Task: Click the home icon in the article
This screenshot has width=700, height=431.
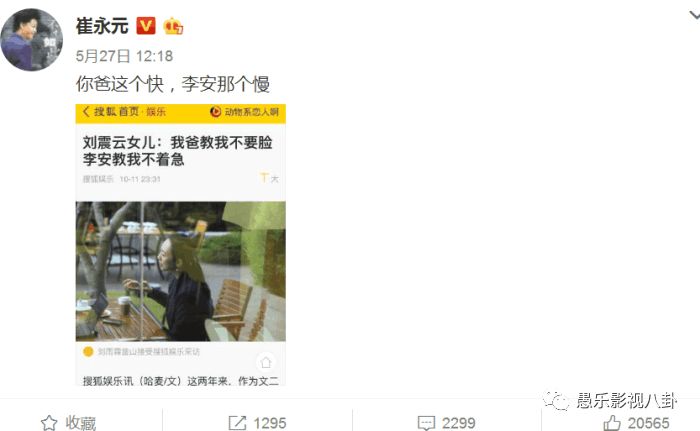Action: point(266,362)
